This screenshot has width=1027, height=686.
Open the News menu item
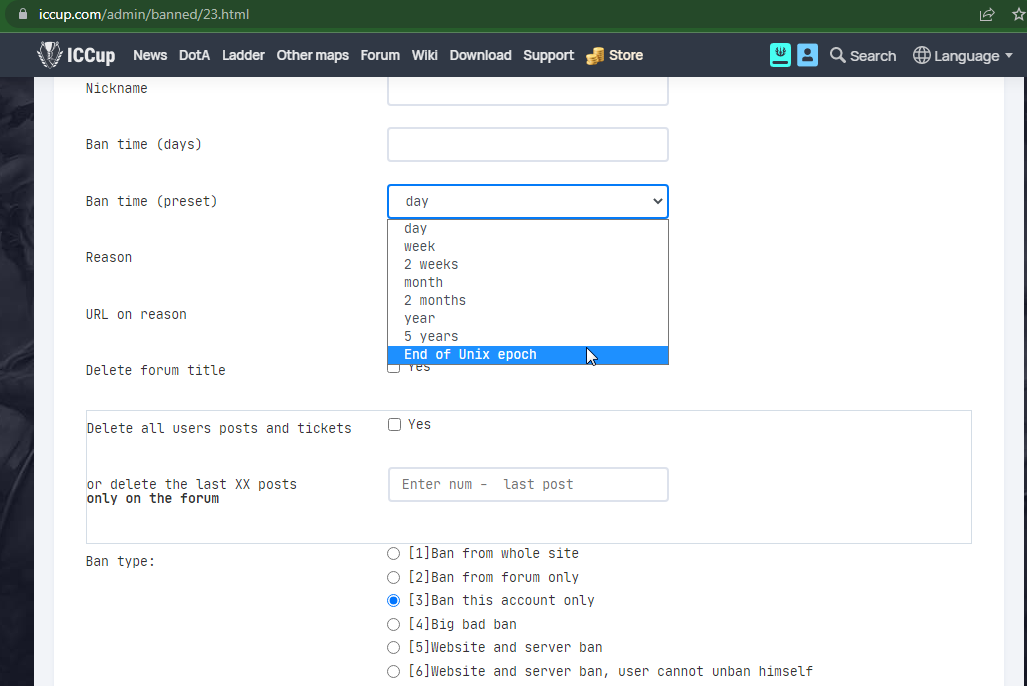(150, 55)
